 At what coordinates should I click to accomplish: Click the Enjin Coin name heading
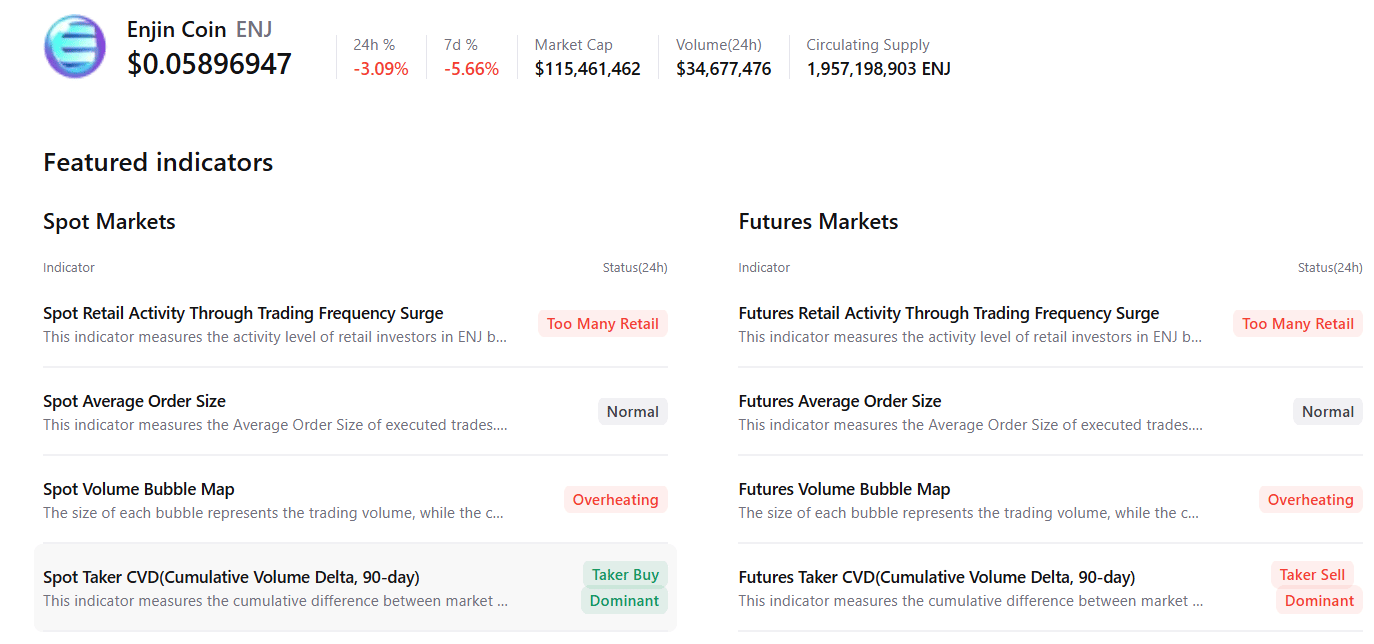(177, 30)
